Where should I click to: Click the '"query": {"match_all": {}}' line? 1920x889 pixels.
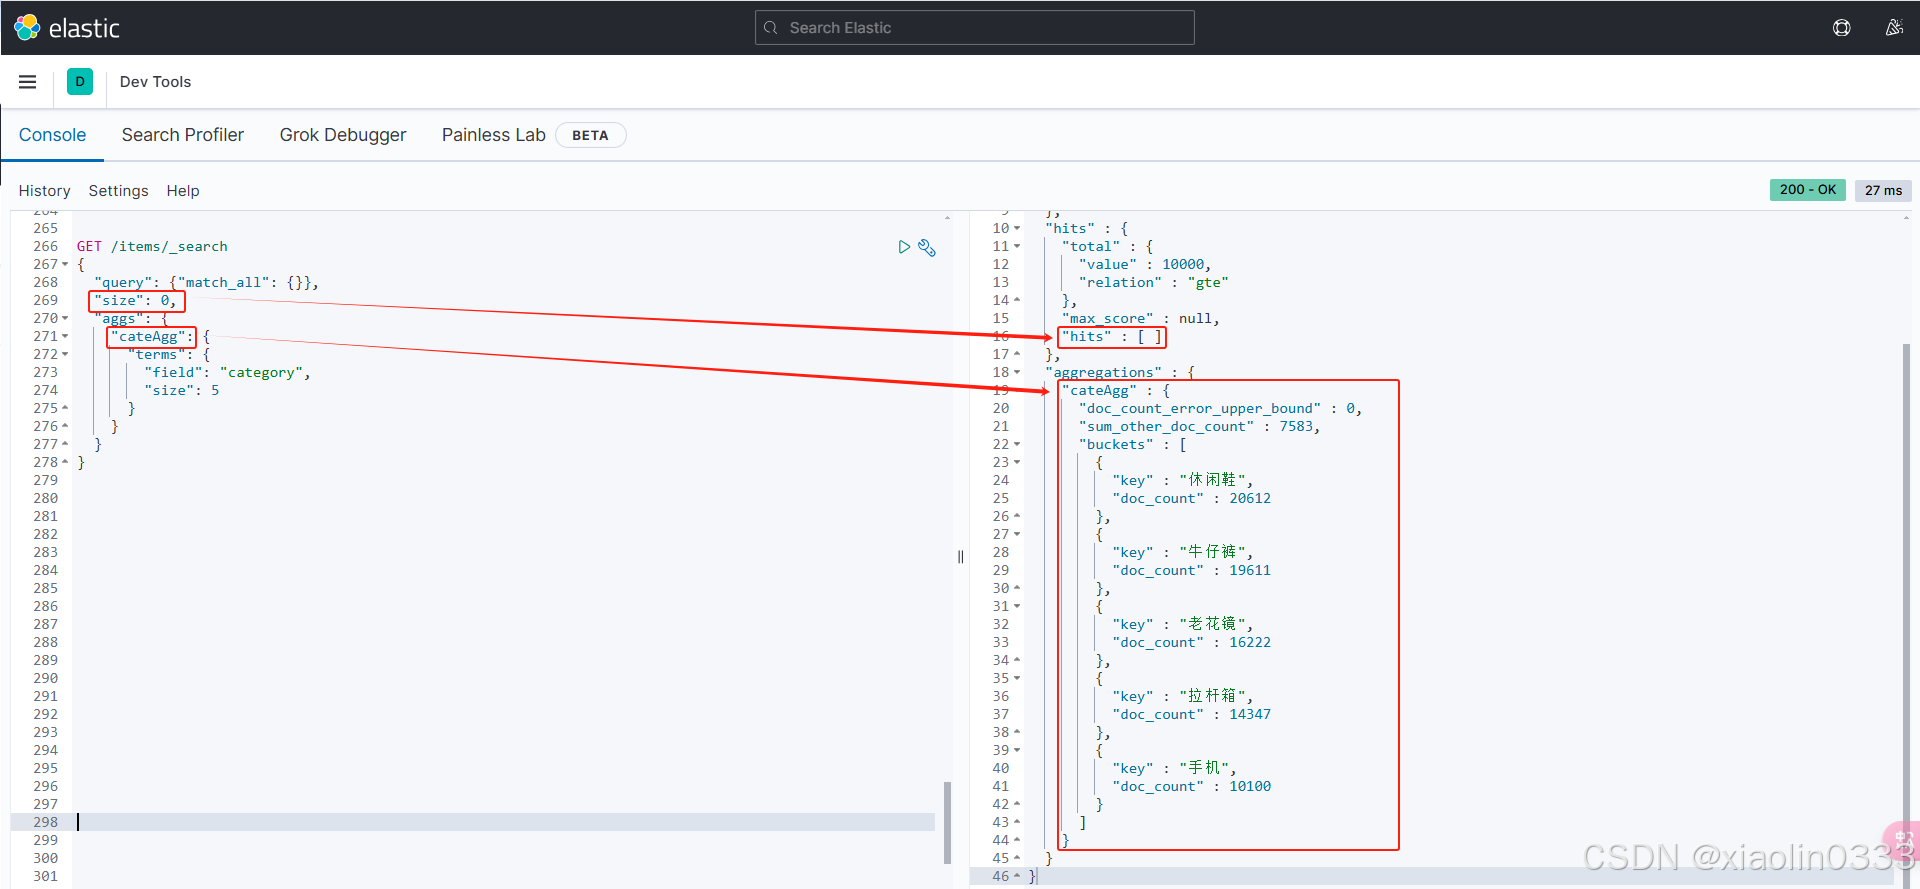(206, 283)
